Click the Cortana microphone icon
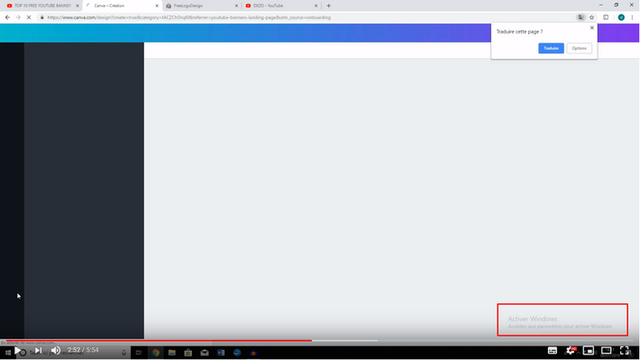Viewport: 640px width, 361px height. [124, 352]
